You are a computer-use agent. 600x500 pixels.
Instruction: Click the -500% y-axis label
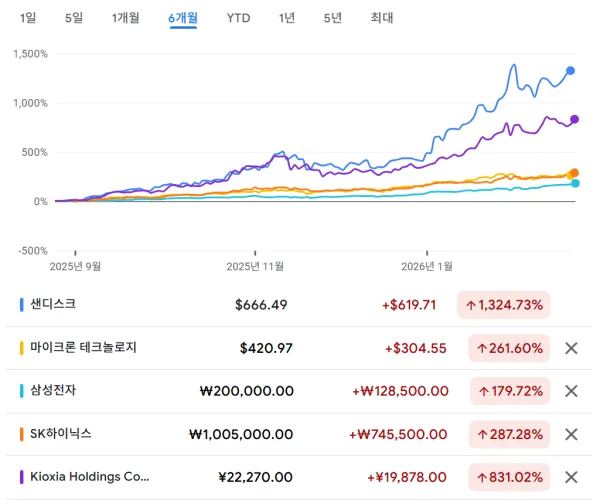(x=33, y=251)
